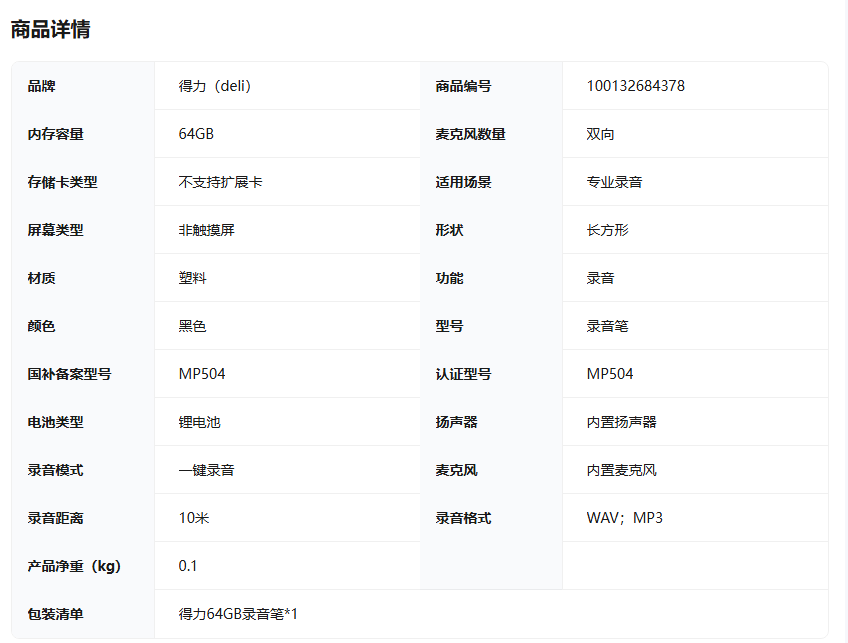Select the 扬声器 label
The width and height of the screenshot is (848, 643).
pyautogui.click(x=456, y=422)
